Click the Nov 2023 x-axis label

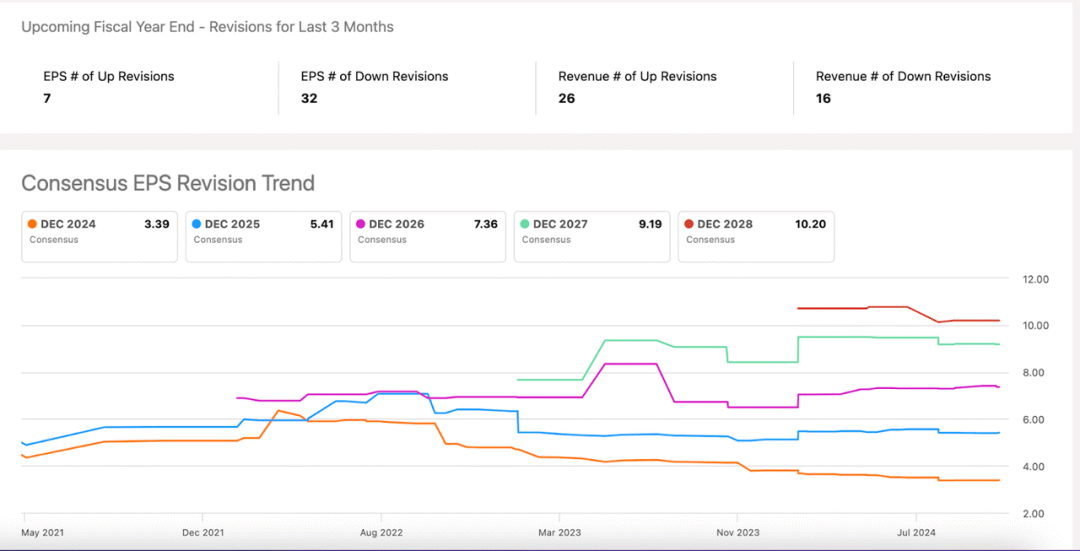coord(737,533)
